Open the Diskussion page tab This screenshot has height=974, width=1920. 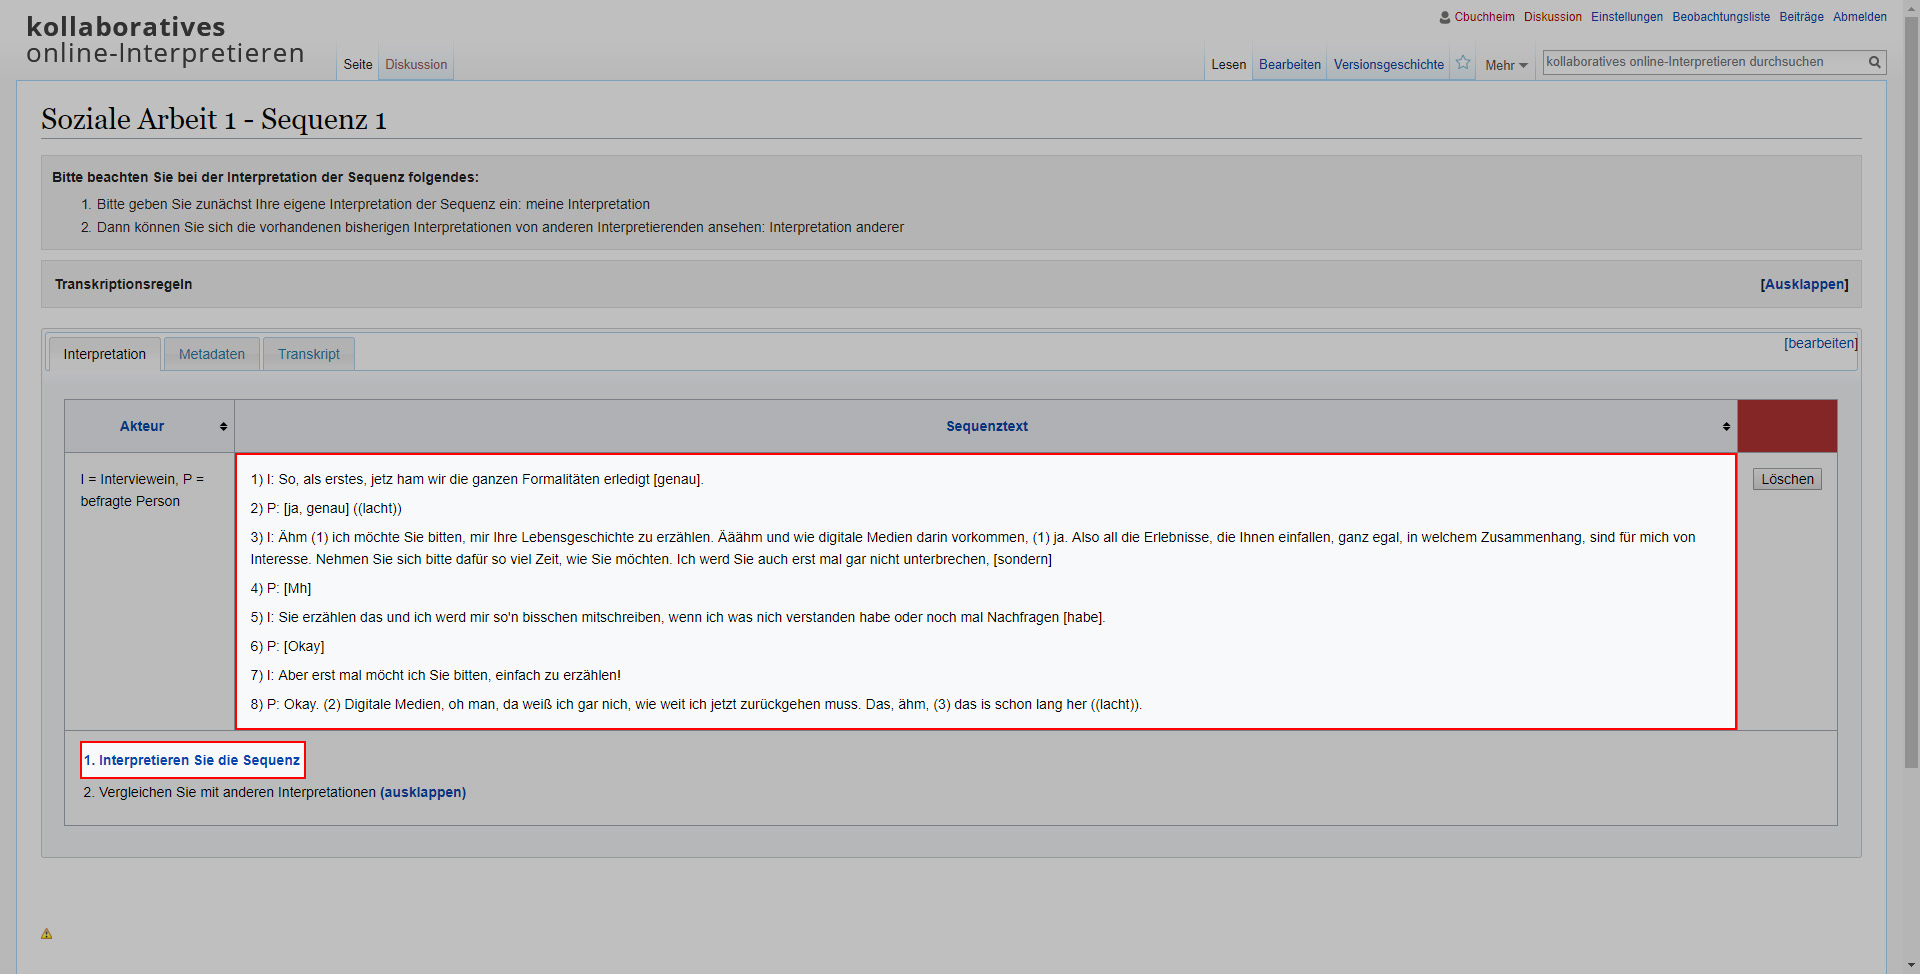416,64
